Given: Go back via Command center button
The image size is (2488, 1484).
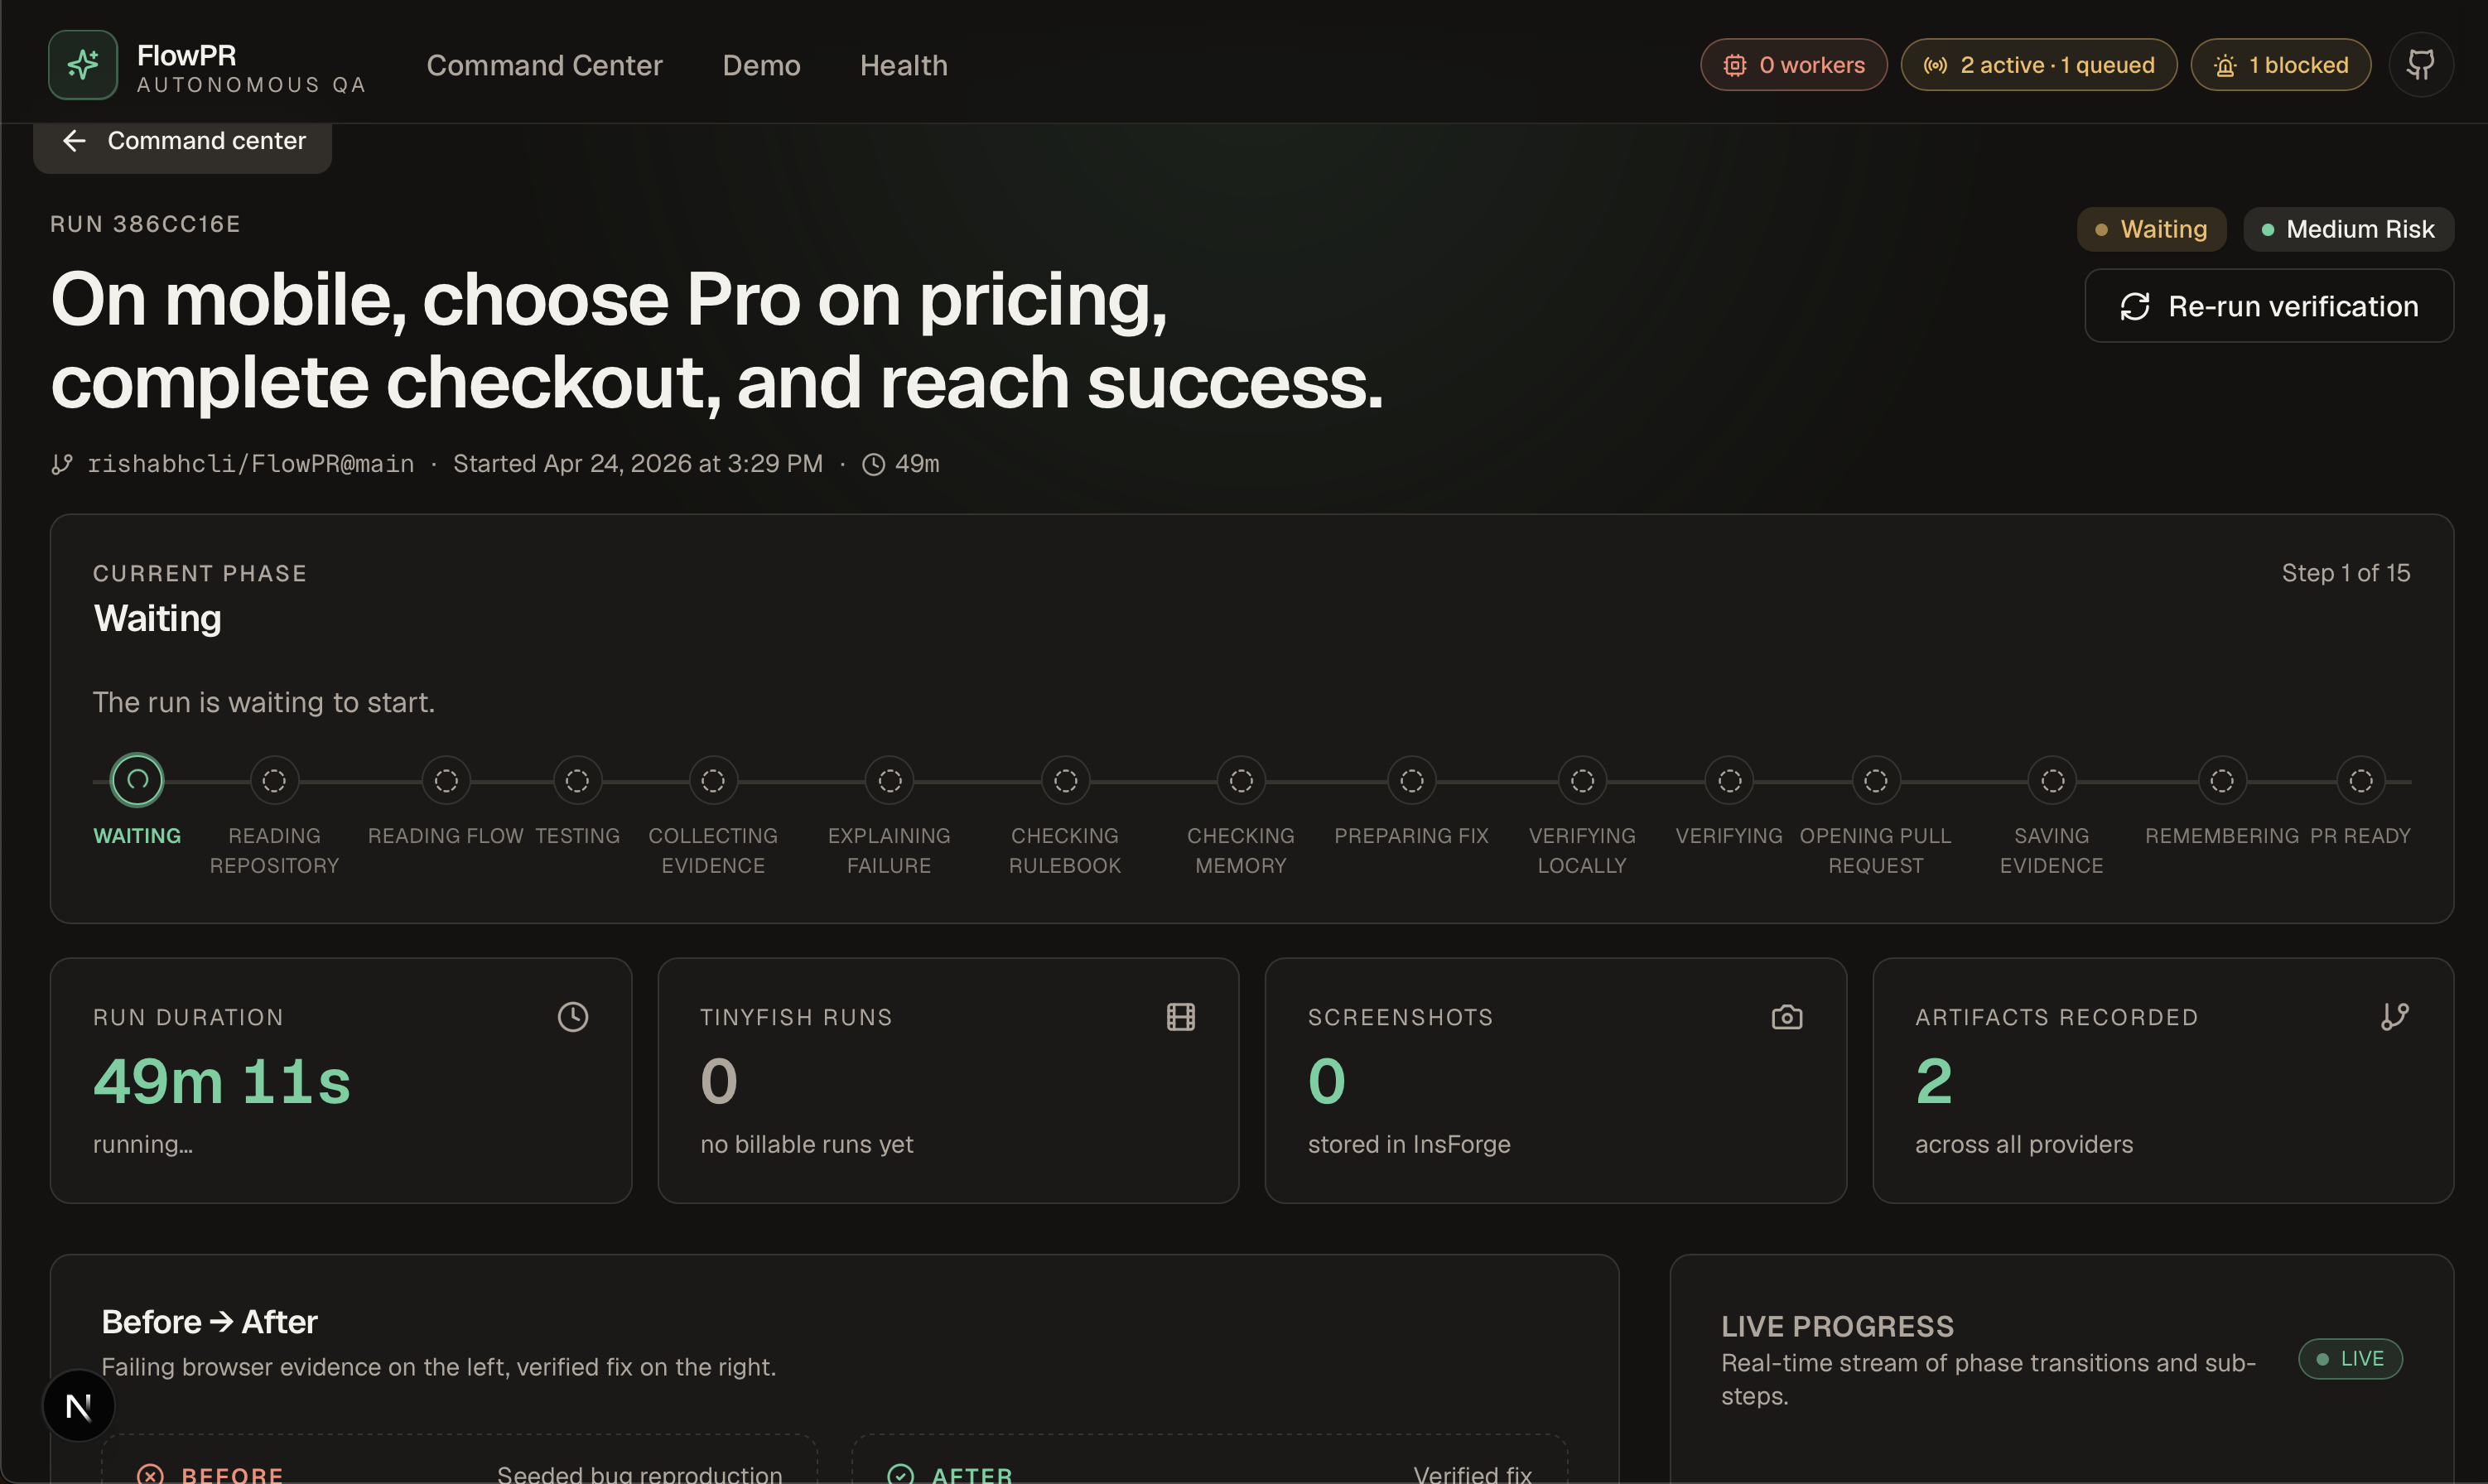Looking at the screenshot, I should point(183,141).
